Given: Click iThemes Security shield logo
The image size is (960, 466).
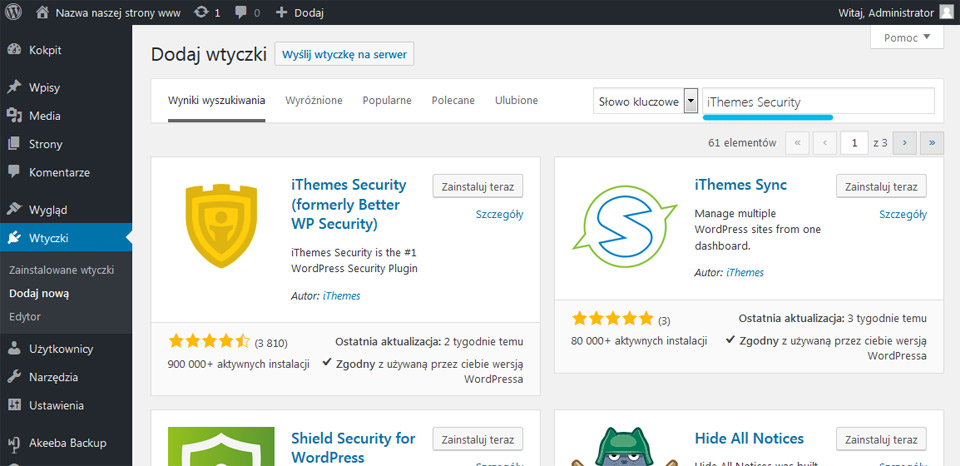Looking at the screenshot, I should click(221, 225).
